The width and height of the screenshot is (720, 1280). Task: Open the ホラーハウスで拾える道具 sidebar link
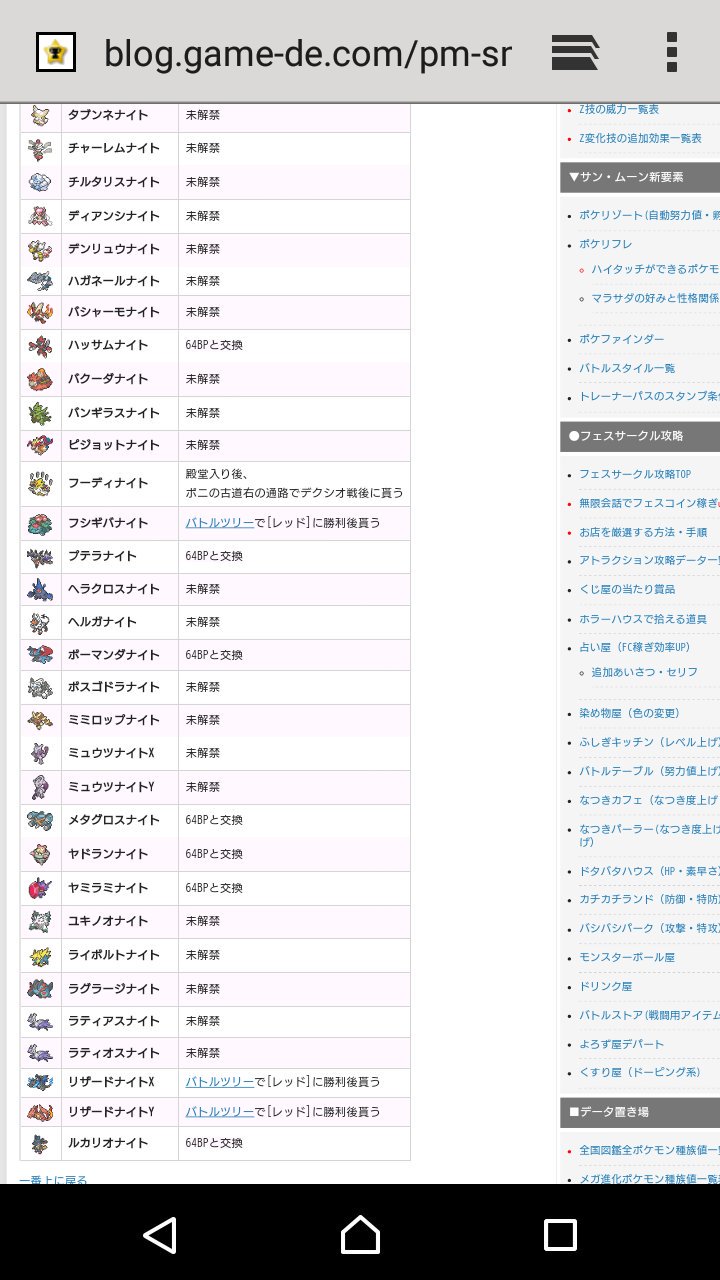click(x=643, y=619)
